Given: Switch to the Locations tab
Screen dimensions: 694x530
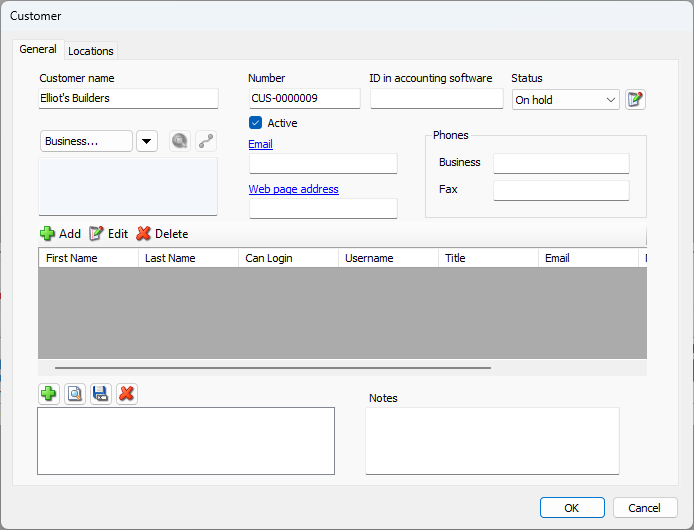Looking at the screenshot, I should (91, 51).
